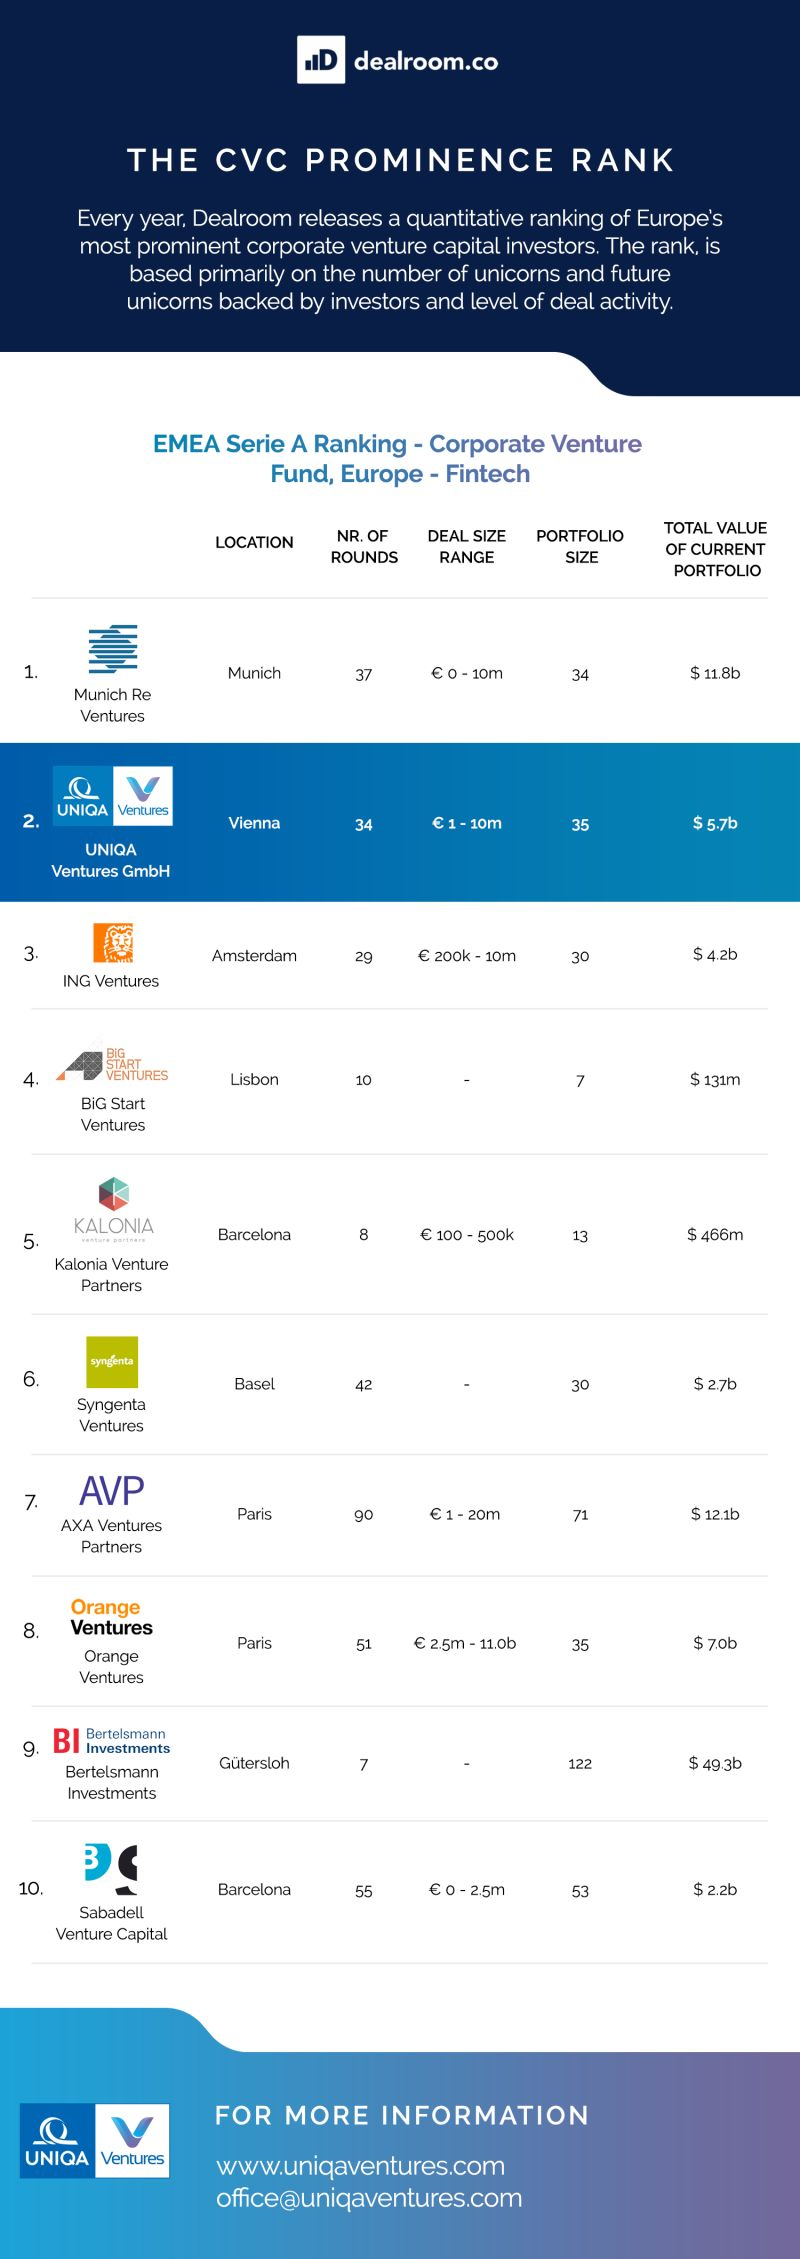Viewport: 800px width, 2259px height.
Task: Click the rank number 10.
Action: 31,1888
